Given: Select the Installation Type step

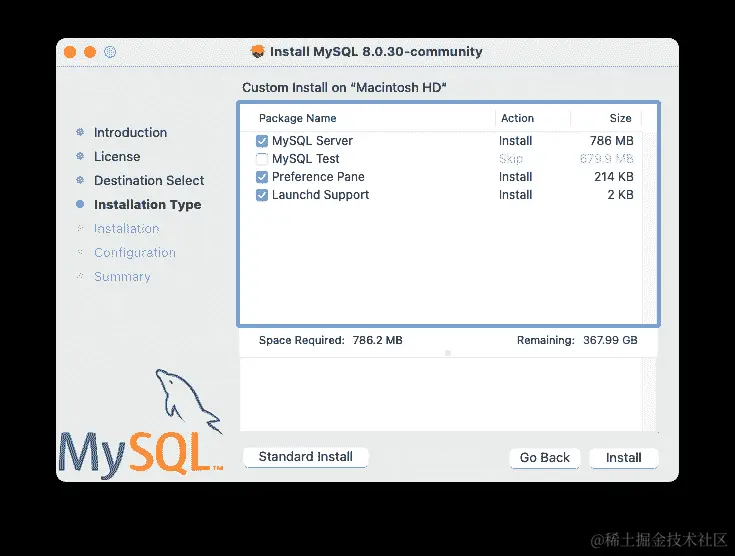Looking at the screenshot, I should (148, 205).
